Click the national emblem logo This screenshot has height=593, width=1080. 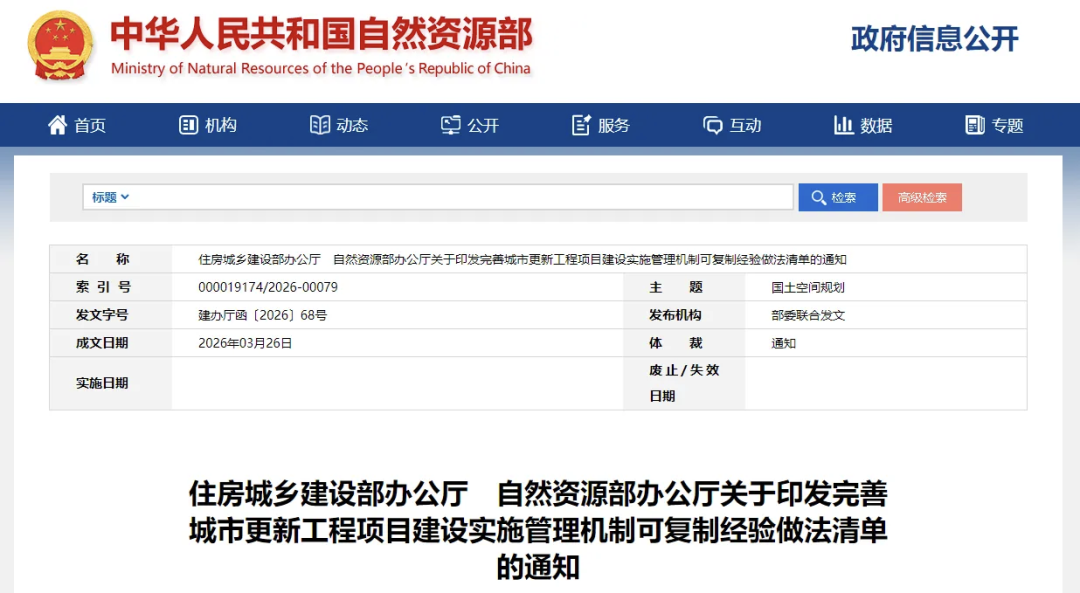[60, 45]
